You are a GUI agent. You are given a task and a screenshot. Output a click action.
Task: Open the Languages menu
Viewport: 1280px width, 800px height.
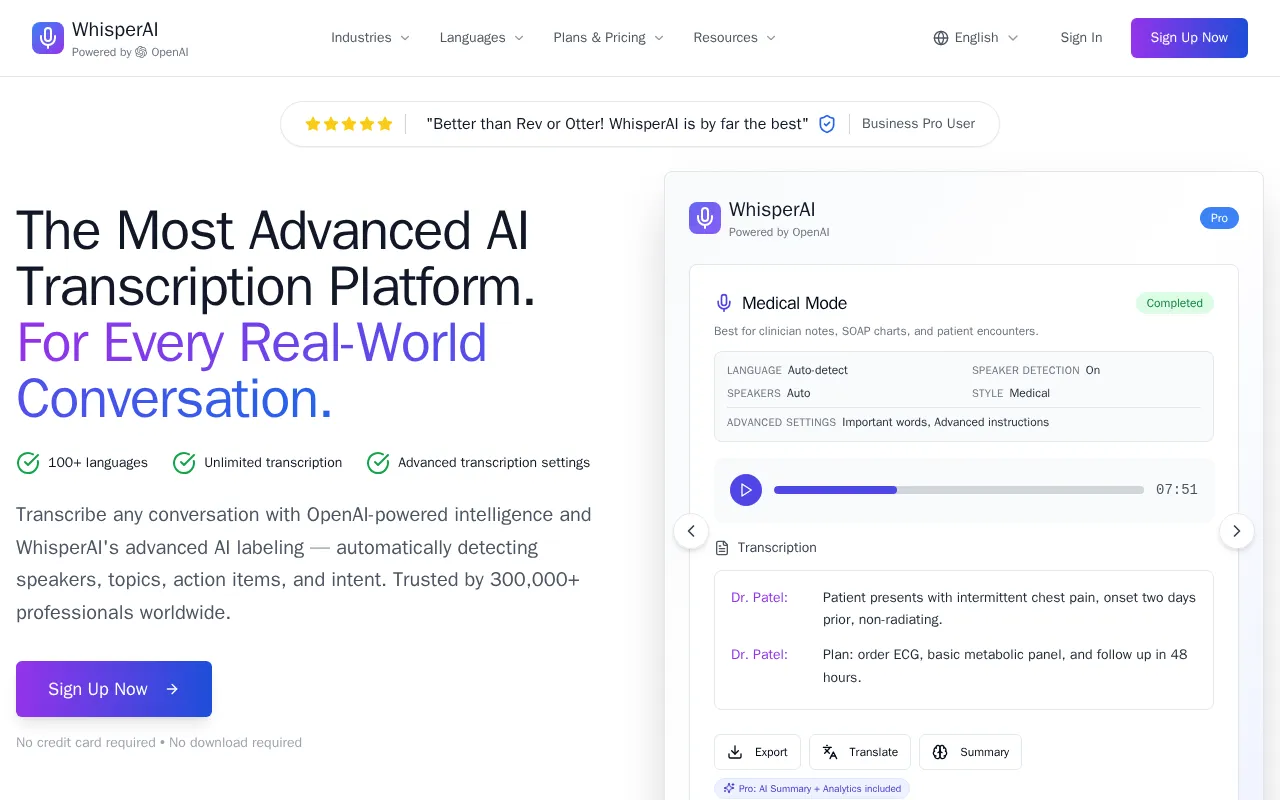click(x=482, y=38)
